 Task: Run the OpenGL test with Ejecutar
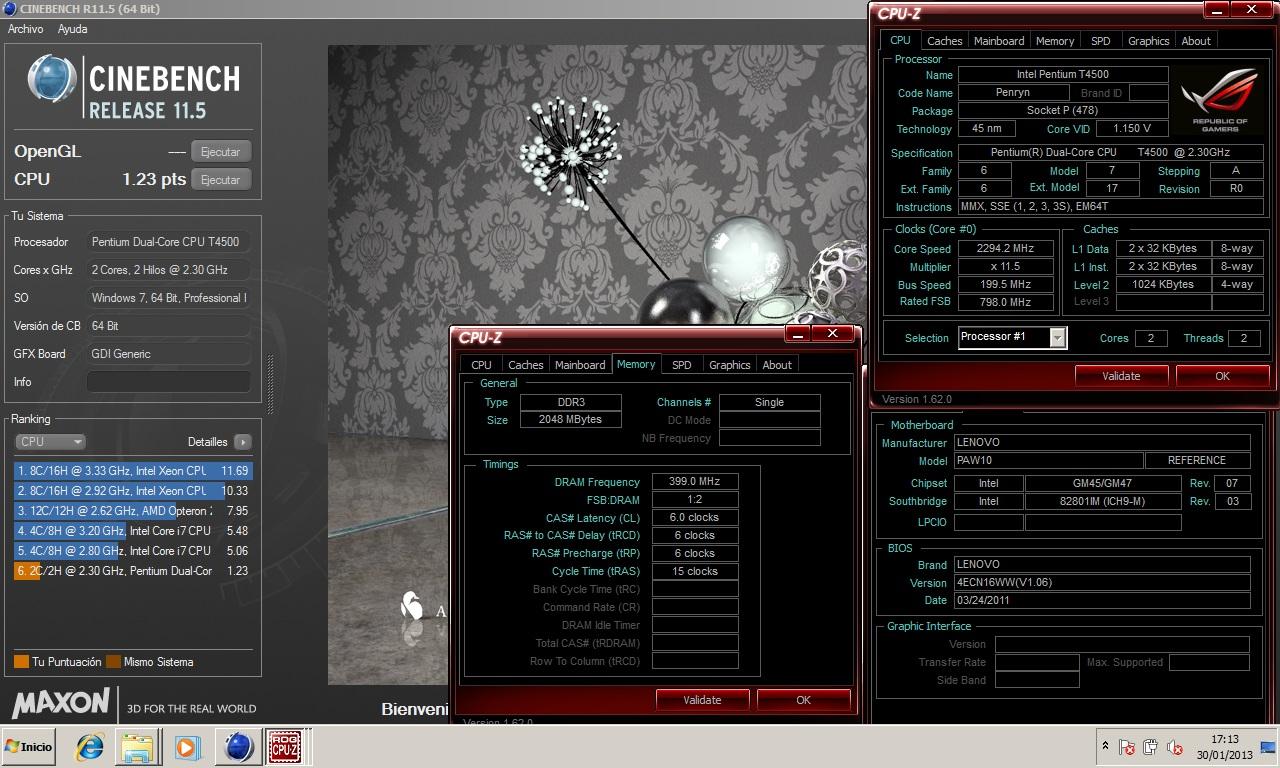220,152
